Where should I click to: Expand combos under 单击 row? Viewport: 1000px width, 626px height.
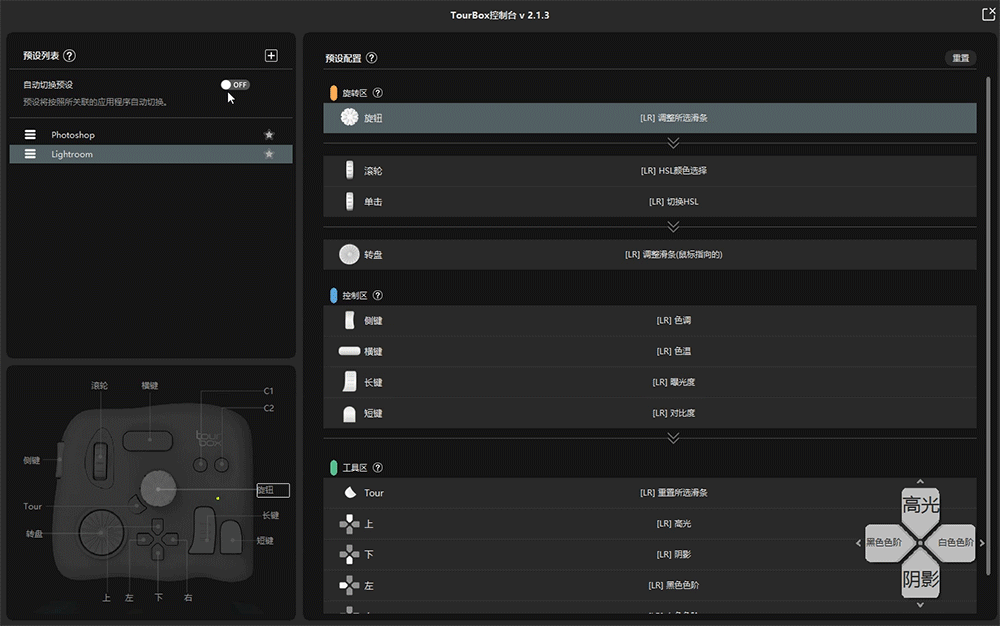(x=673, y=226)
